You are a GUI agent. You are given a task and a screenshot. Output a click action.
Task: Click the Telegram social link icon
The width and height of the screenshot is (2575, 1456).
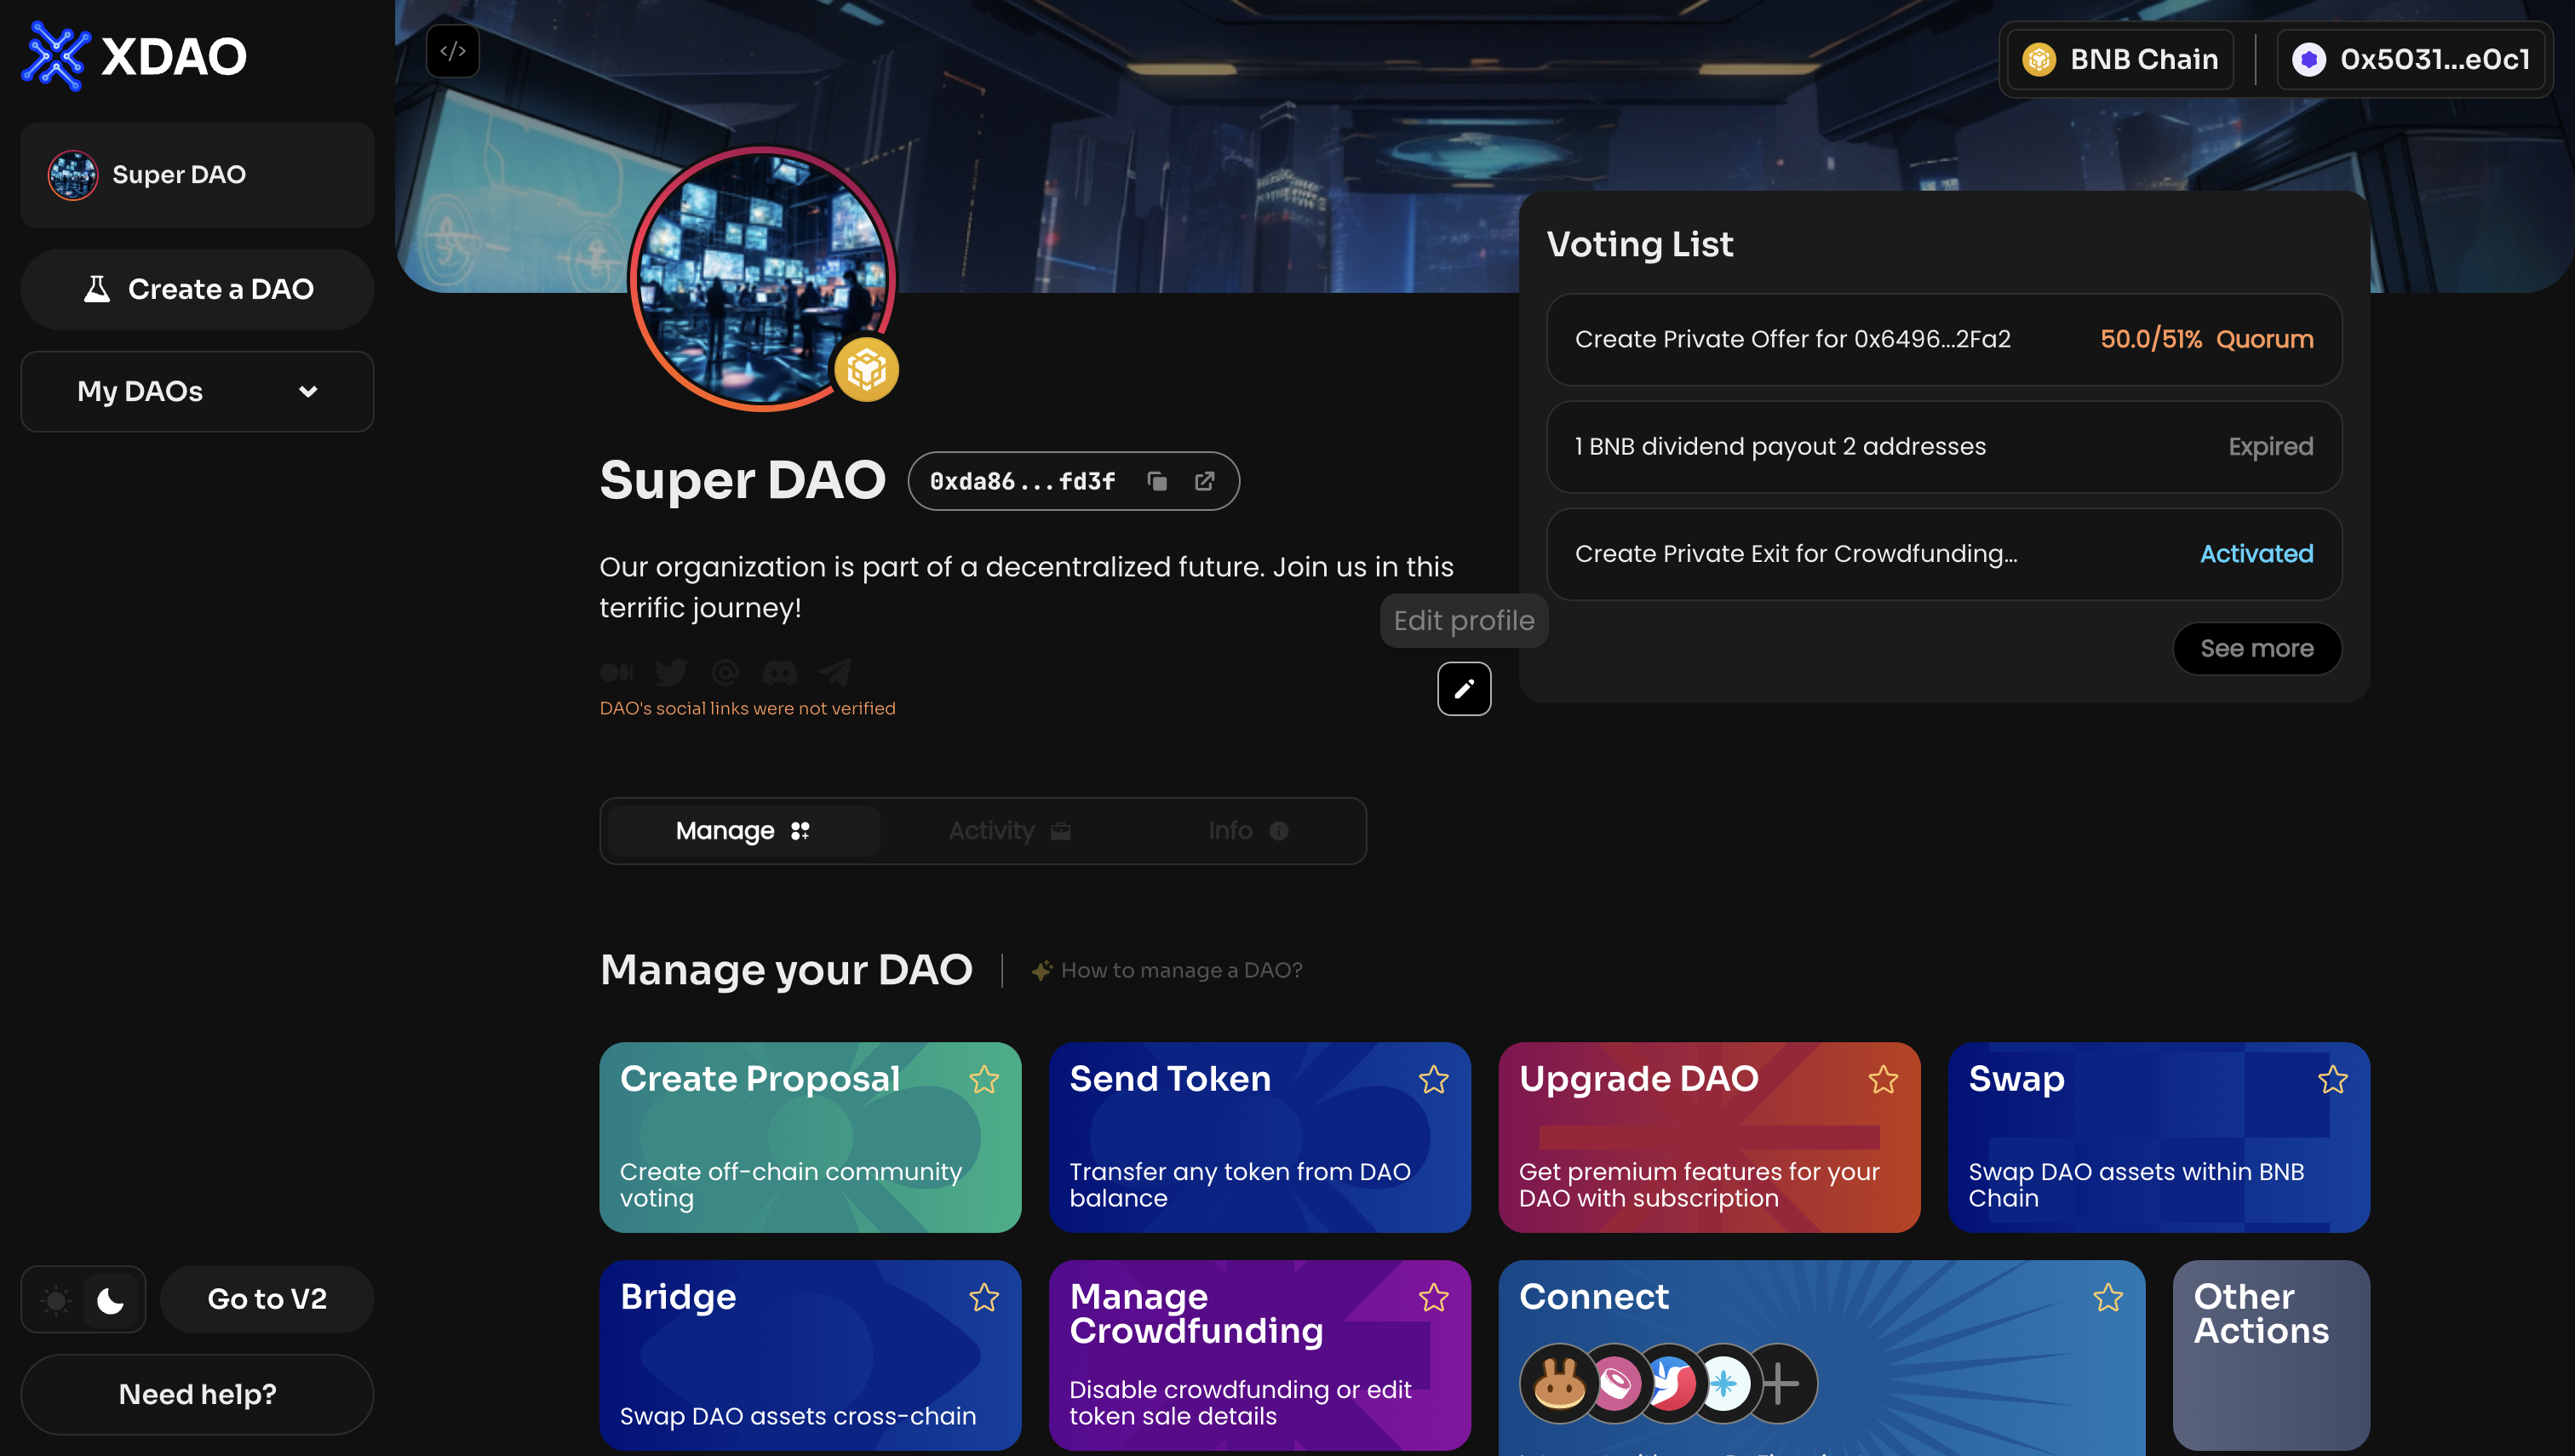tap(834, 672)
